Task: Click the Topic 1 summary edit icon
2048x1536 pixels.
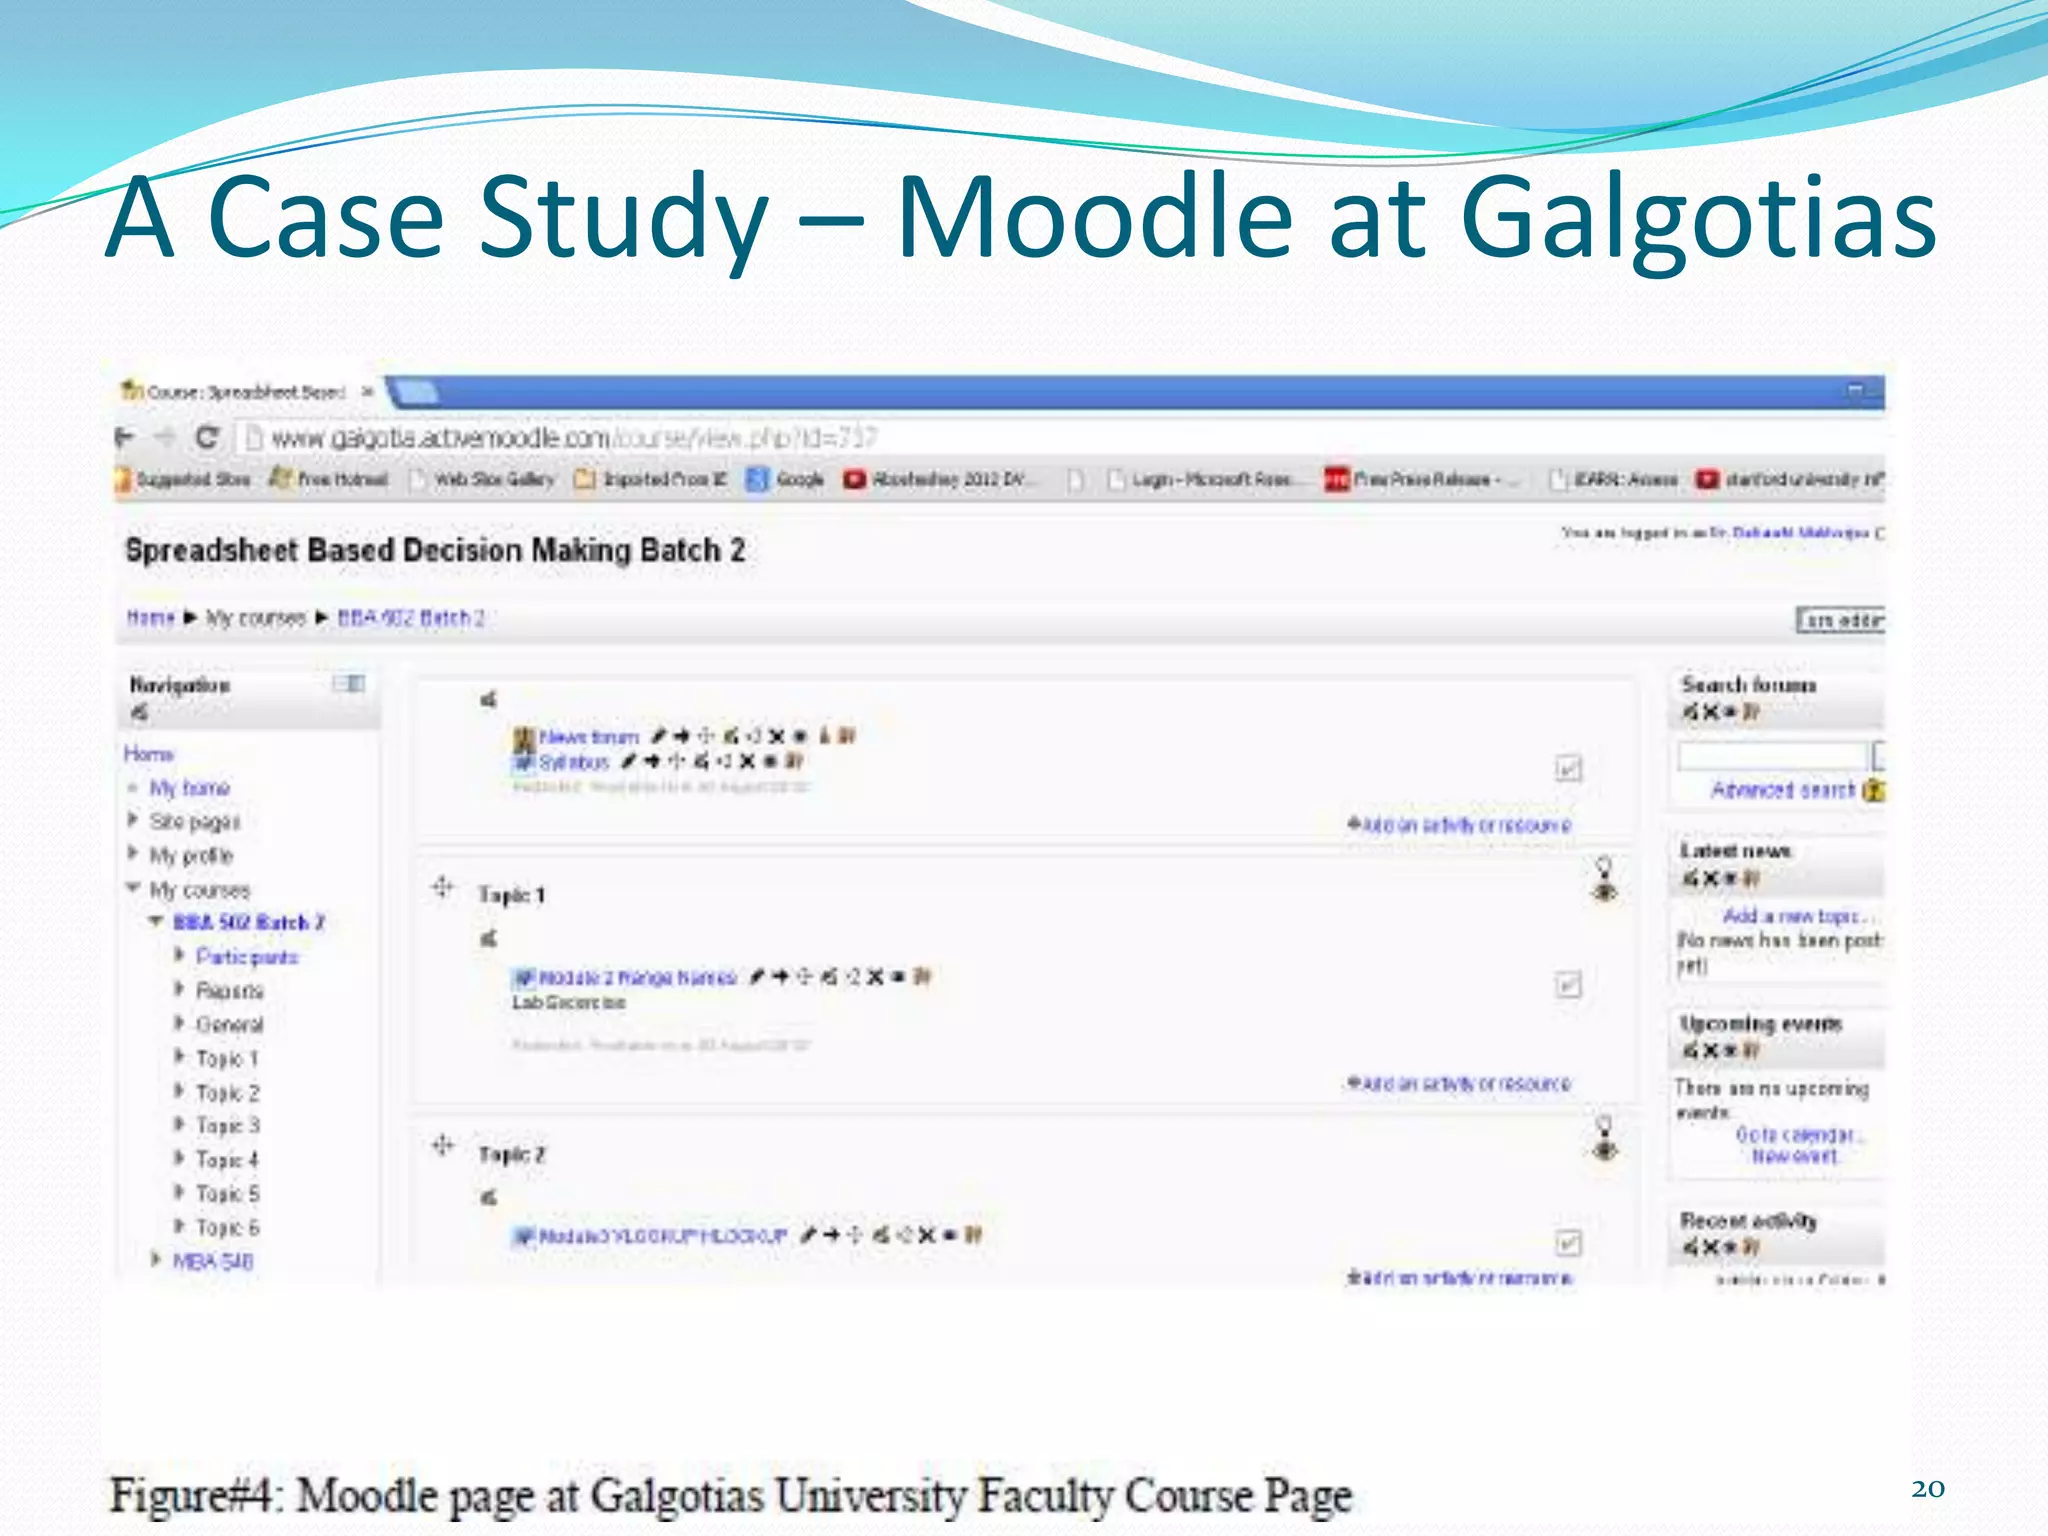Action: point(489,938)
